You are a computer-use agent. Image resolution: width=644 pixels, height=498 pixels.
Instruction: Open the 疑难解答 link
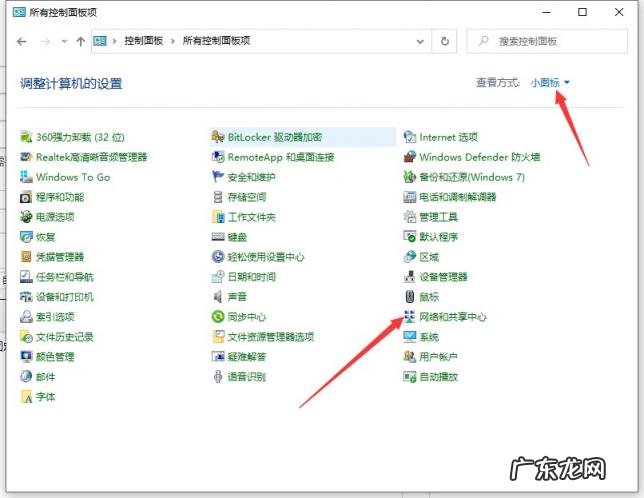pos(247,357)
